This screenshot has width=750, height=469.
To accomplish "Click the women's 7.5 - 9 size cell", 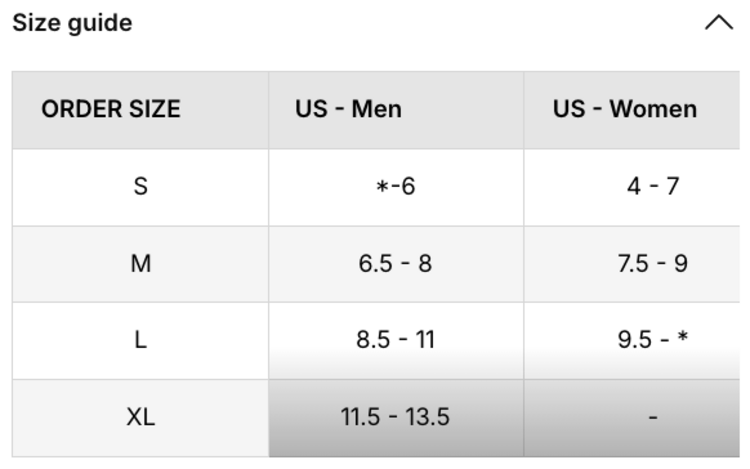I will (x=653, y=264).
